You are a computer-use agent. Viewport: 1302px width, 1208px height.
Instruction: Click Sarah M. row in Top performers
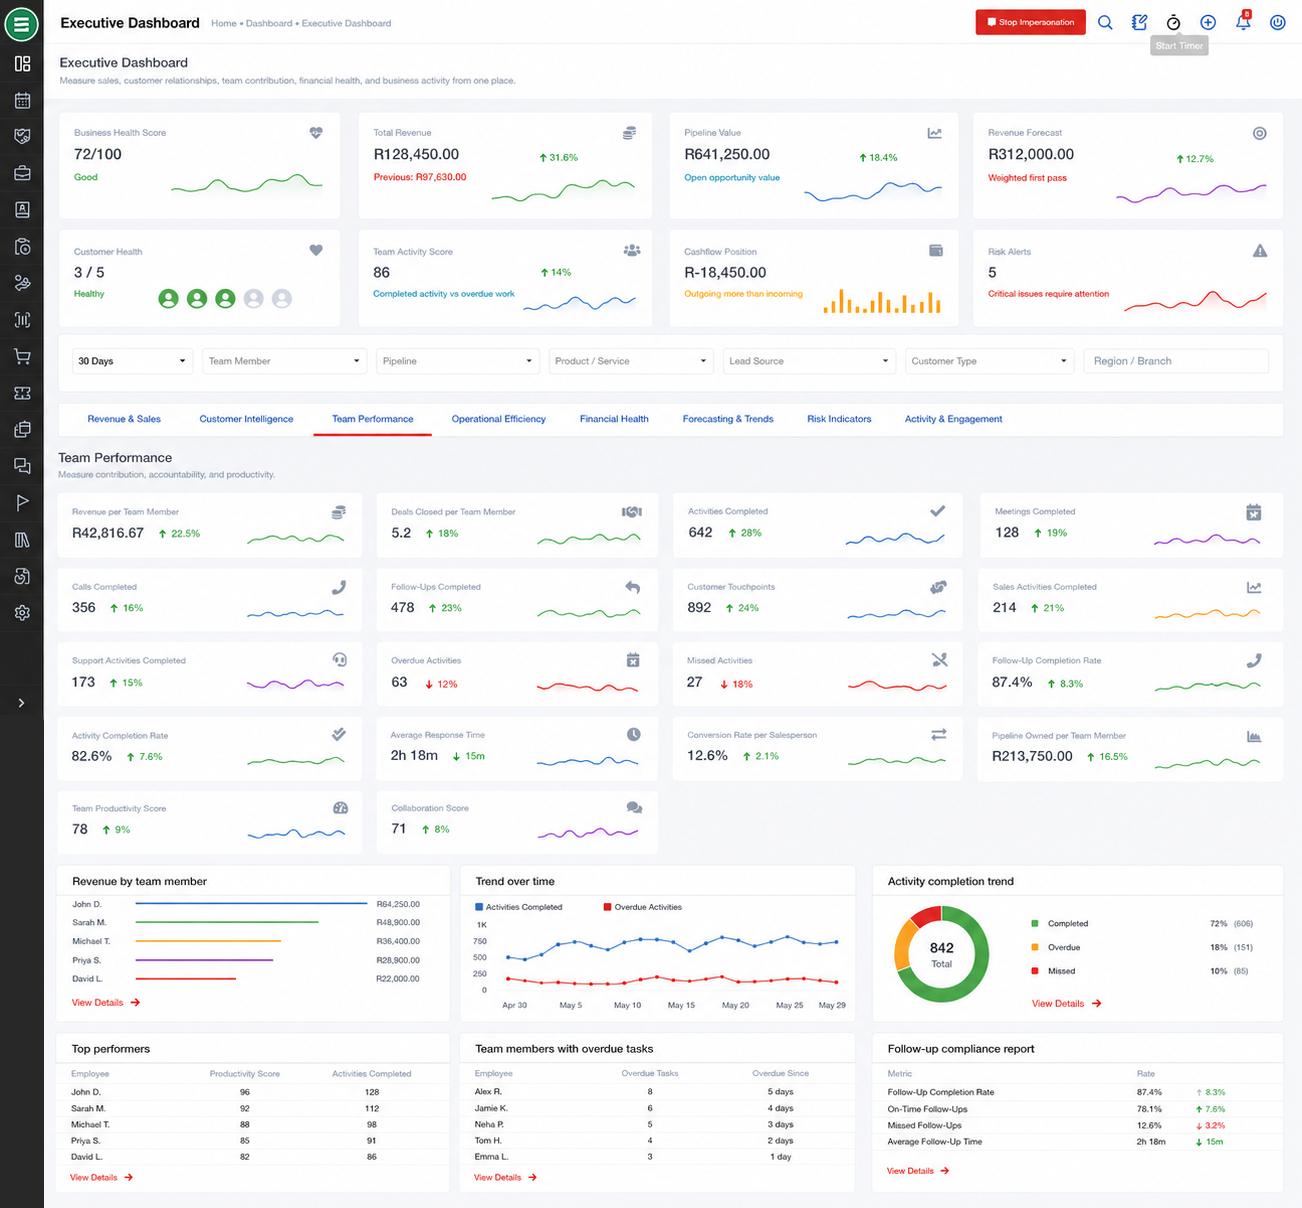point(252,1108)
